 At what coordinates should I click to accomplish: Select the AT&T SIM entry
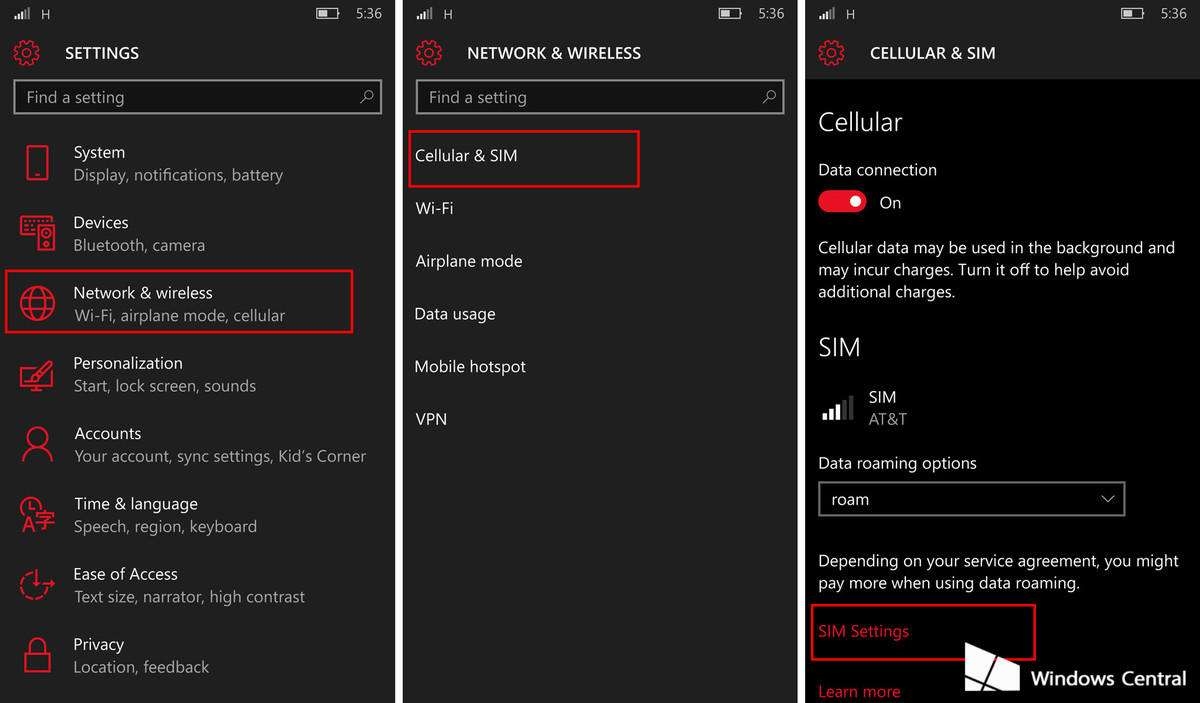tap(885, 408)
